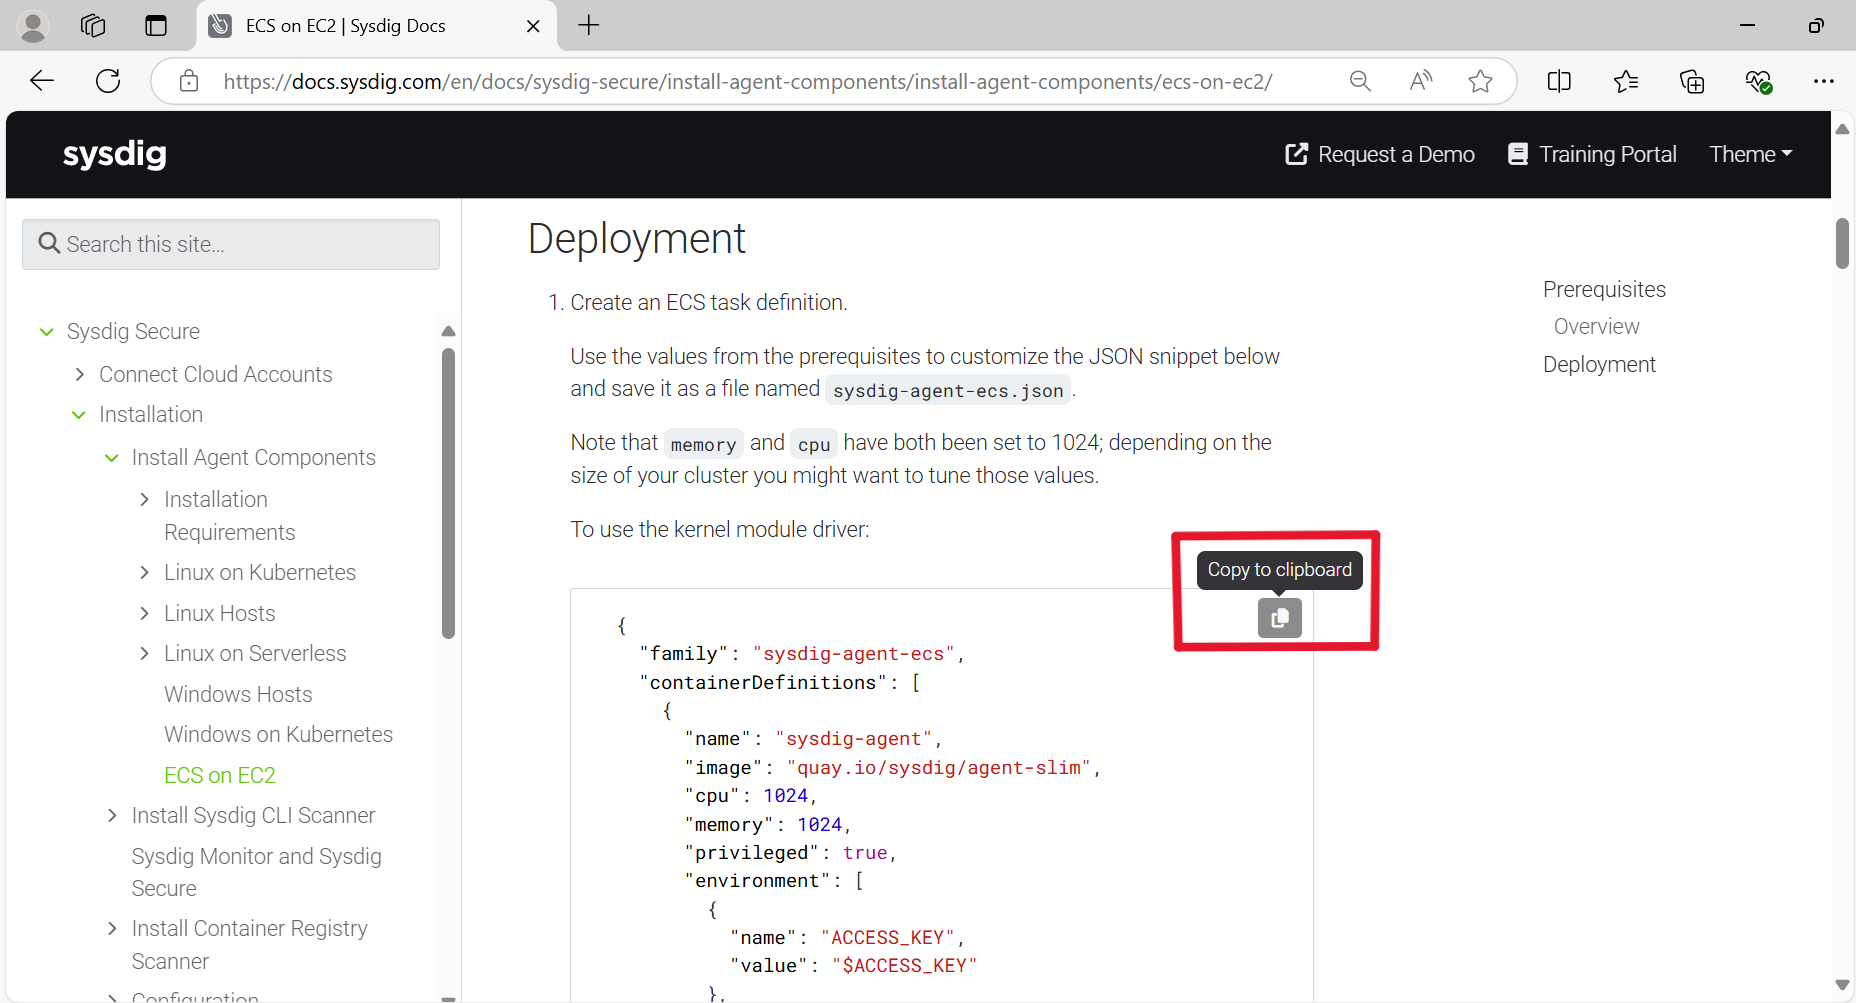The image size is (1856, 1003).
Task: Open split screen view
Action: pyautogui.click(x=1559, y=81)
